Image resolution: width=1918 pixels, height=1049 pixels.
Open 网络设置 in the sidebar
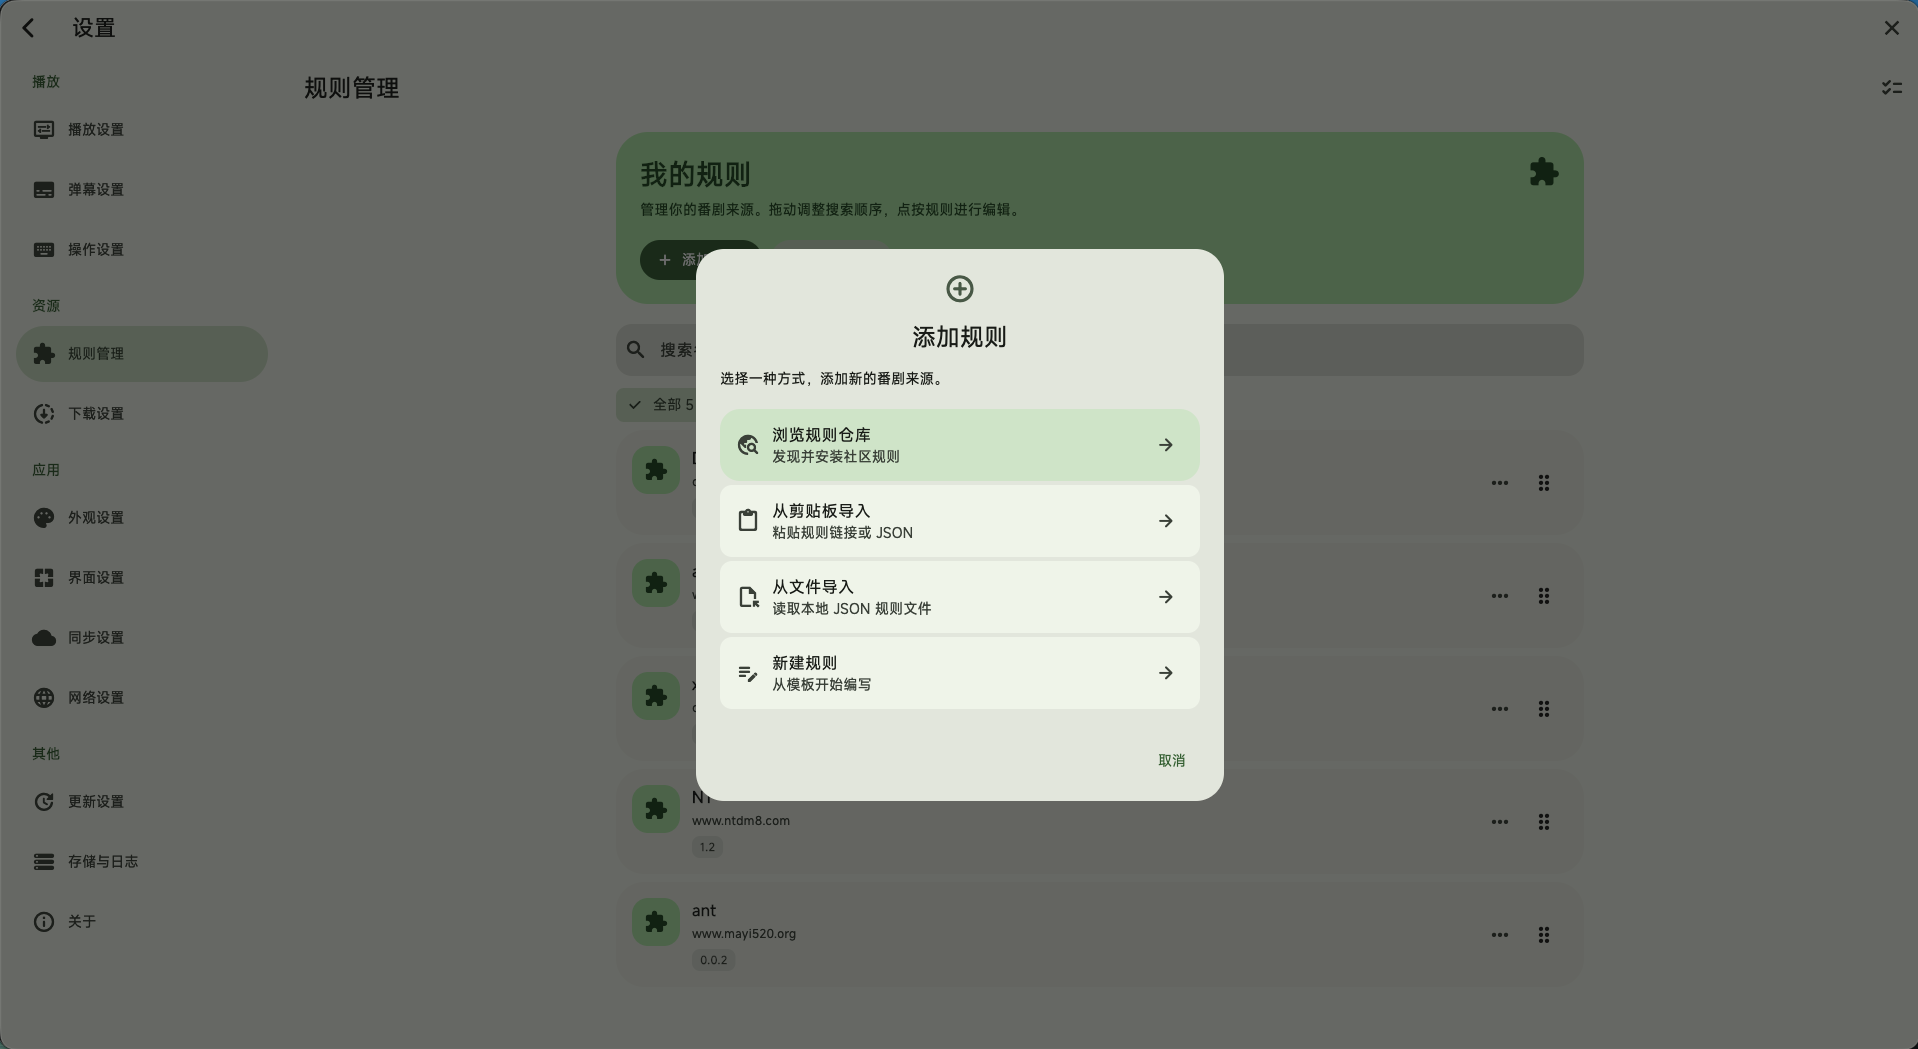tap(142, 698)
